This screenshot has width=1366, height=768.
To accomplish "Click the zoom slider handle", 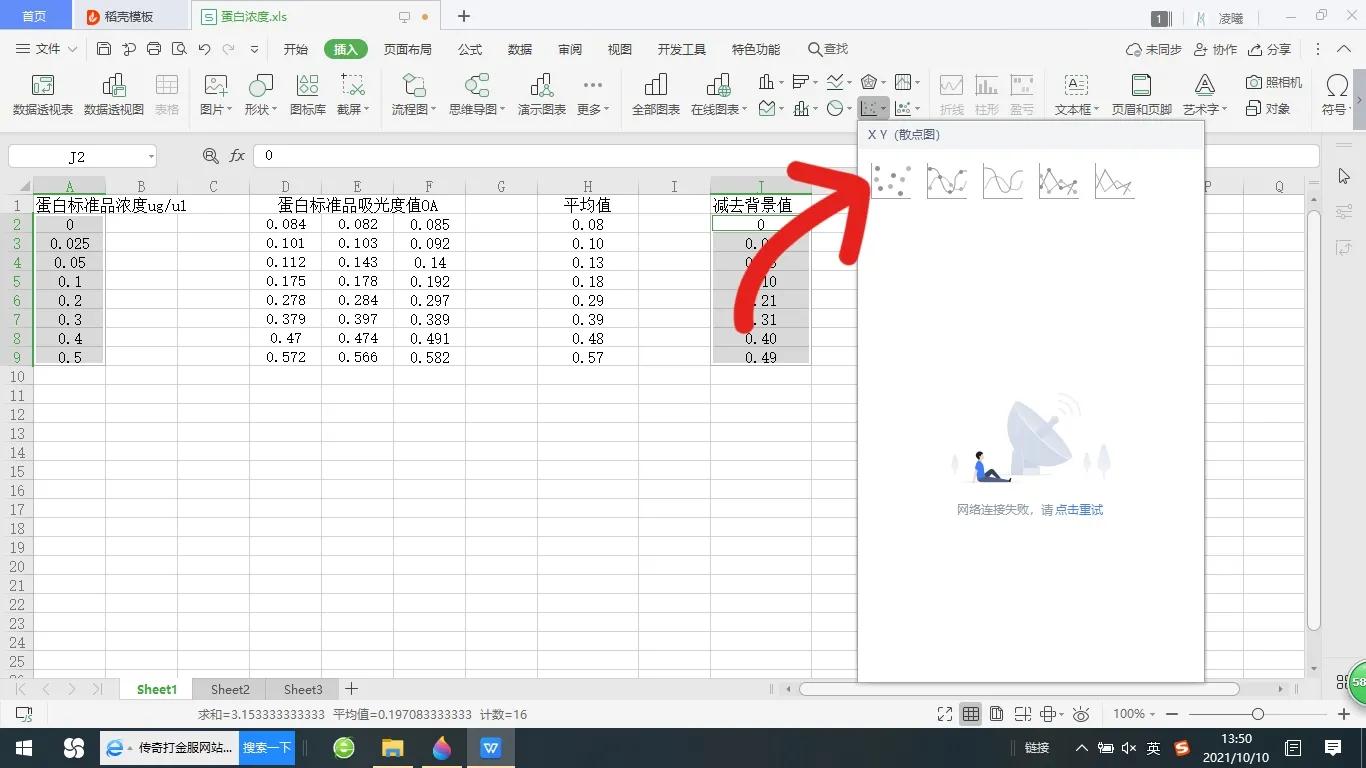I will pos(1258,714).
